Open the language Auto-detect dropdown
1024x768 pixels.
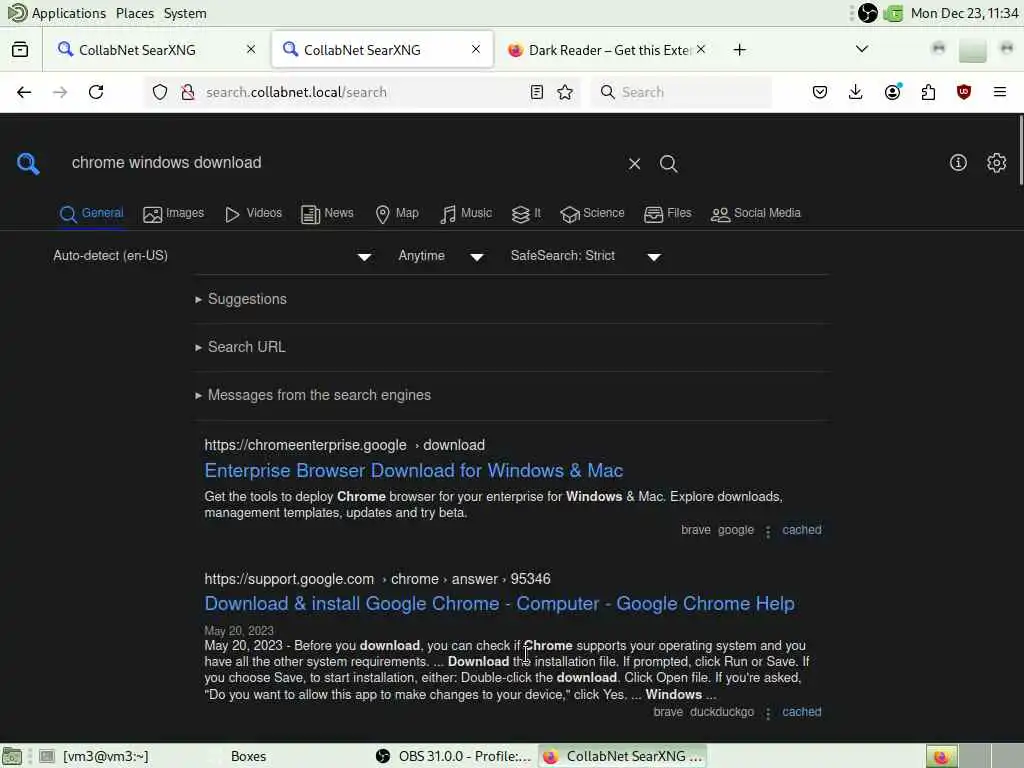coord(213,256)
